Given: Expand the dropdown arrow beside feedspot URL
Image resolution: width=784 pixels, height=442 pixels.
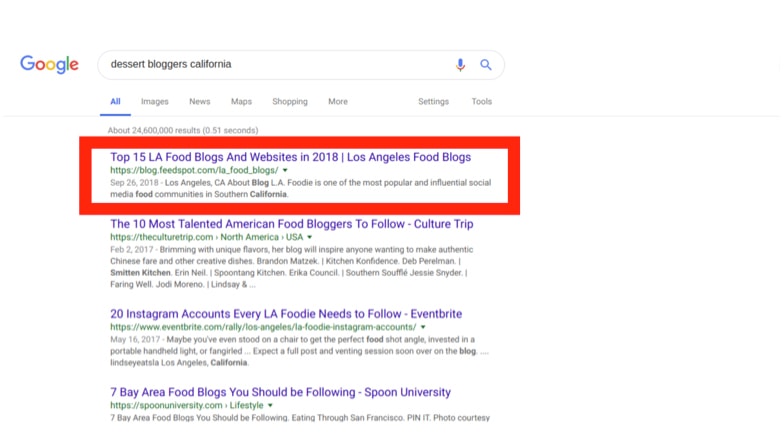Looking at the screenshot, I should click(285, 170).
